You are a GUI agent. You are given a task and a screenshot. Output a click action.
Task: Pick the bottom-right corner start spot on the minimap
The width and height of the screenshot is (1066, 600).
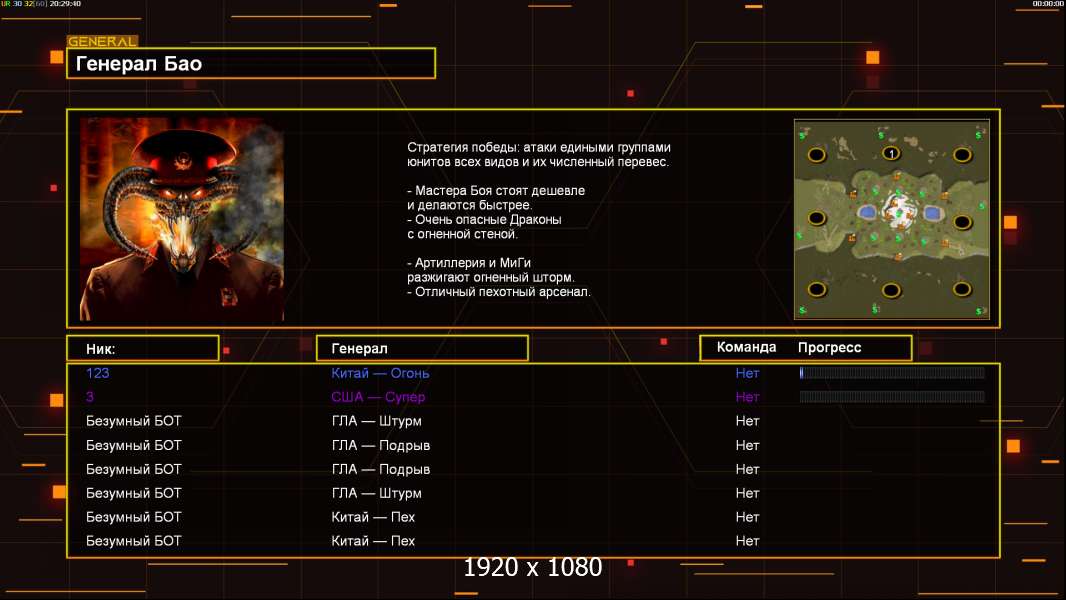tap(962, 289)
